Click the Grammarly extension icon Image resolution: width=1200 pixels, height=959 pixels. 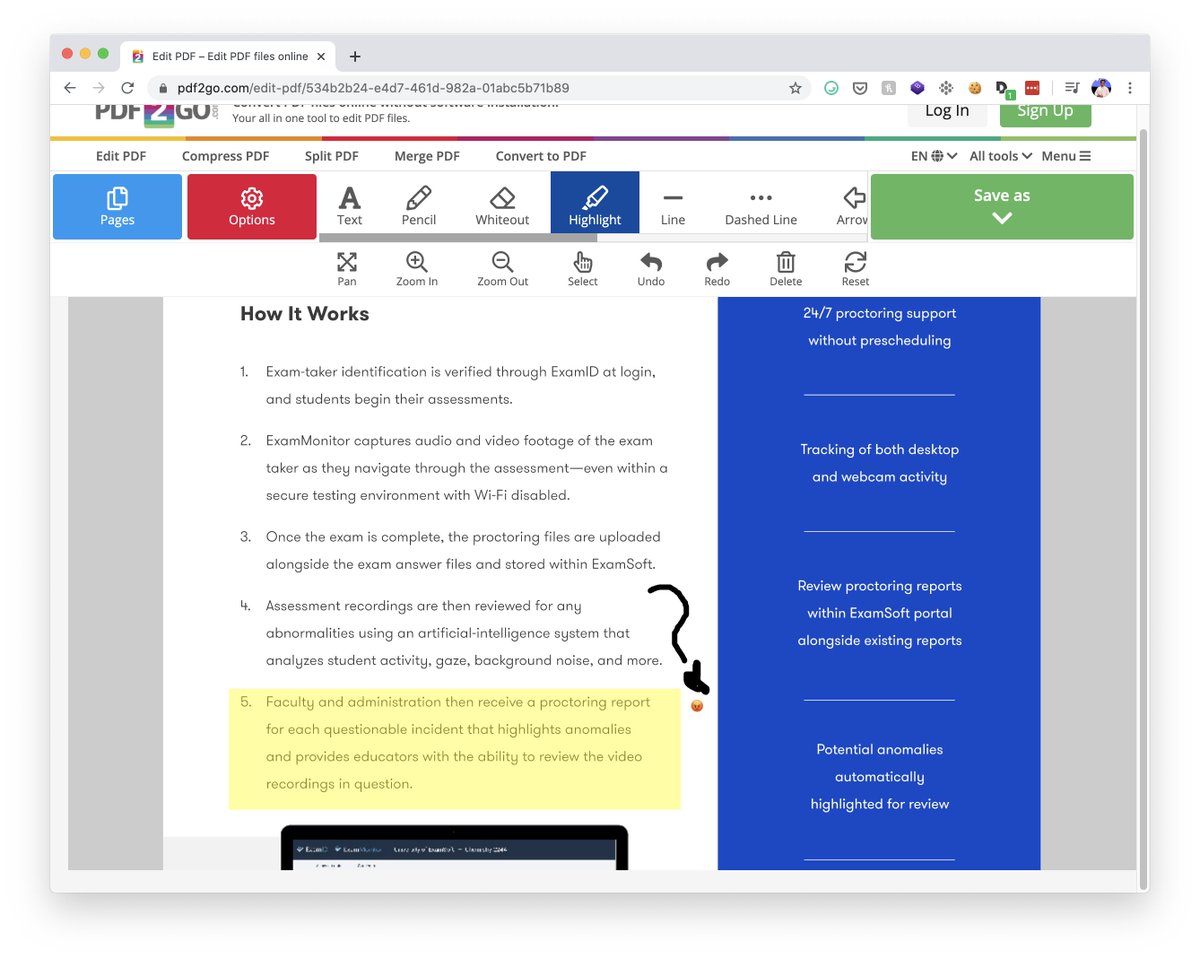click(x=831, y=88)
